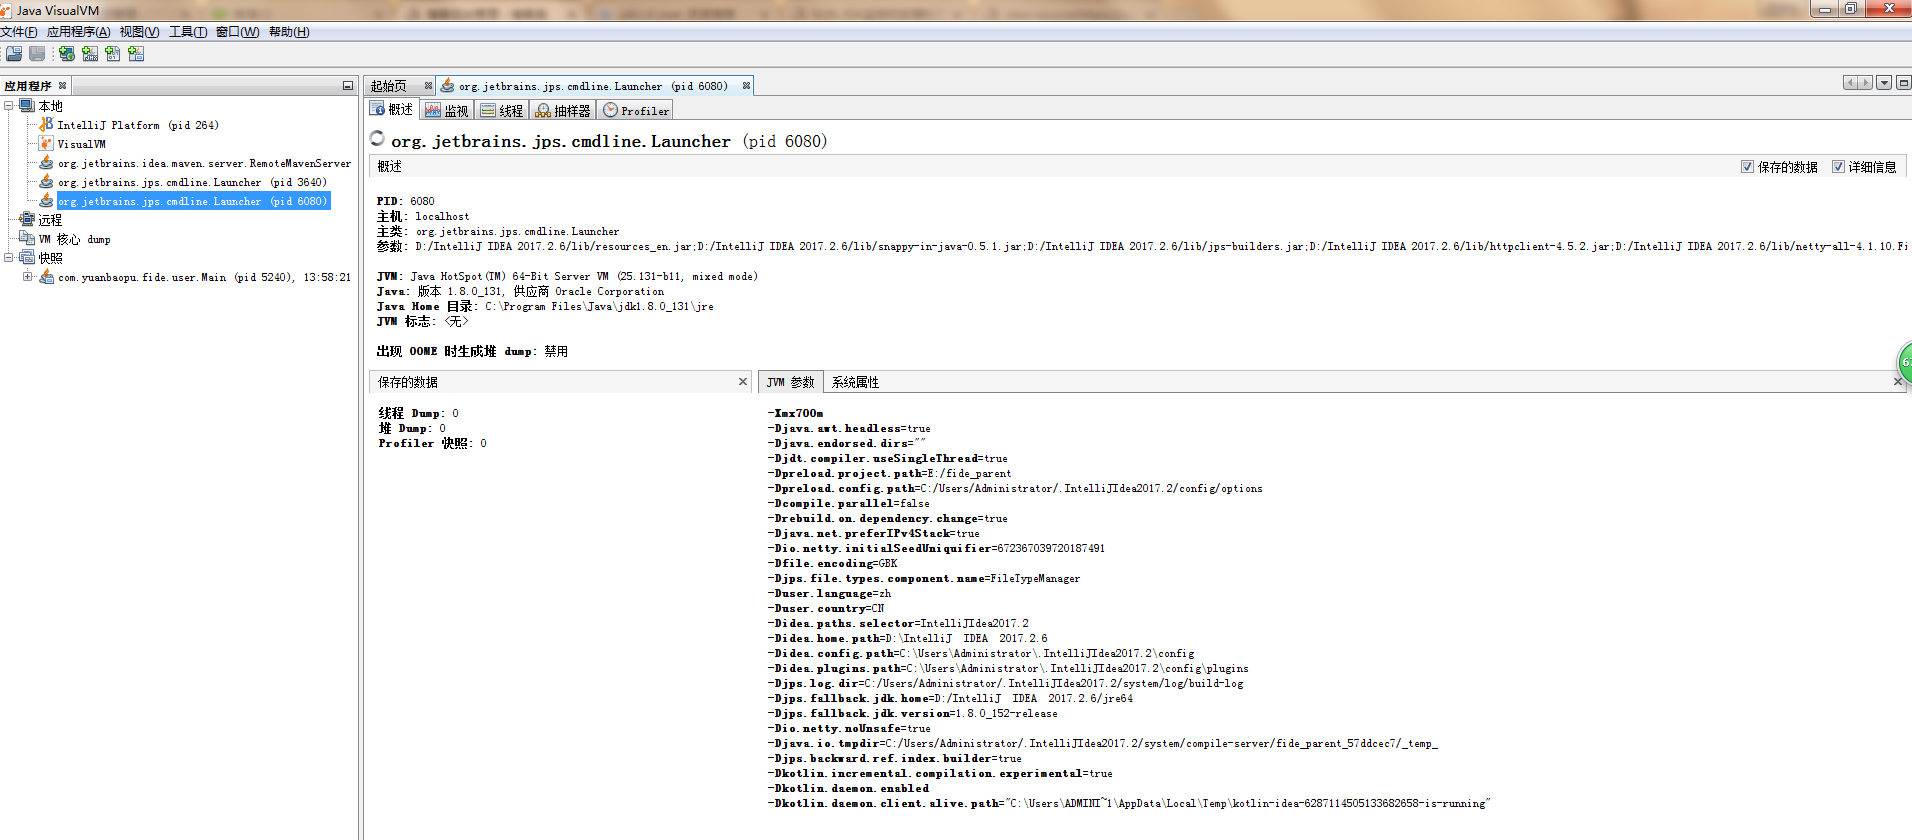Click the -Duser.language=zh argument line

click(x=830, y=593)
